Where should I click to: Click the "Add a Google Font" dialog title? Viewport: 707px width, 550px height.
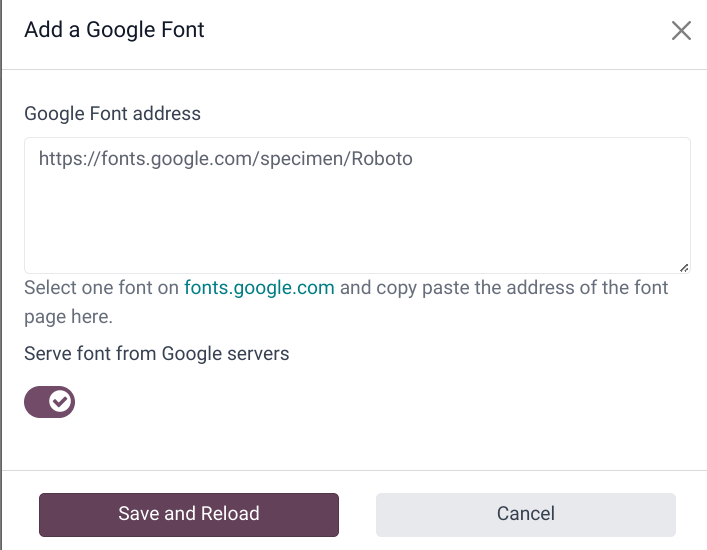114,30
